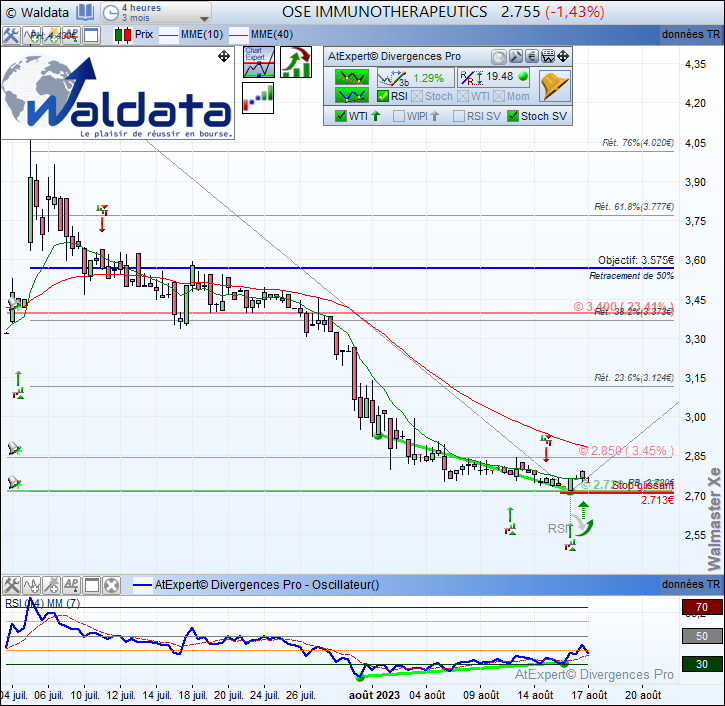Open AtExpert Divergences Pro settings hammer icon
The height and width of the screenshot is (706, 725).
point(515,57)
